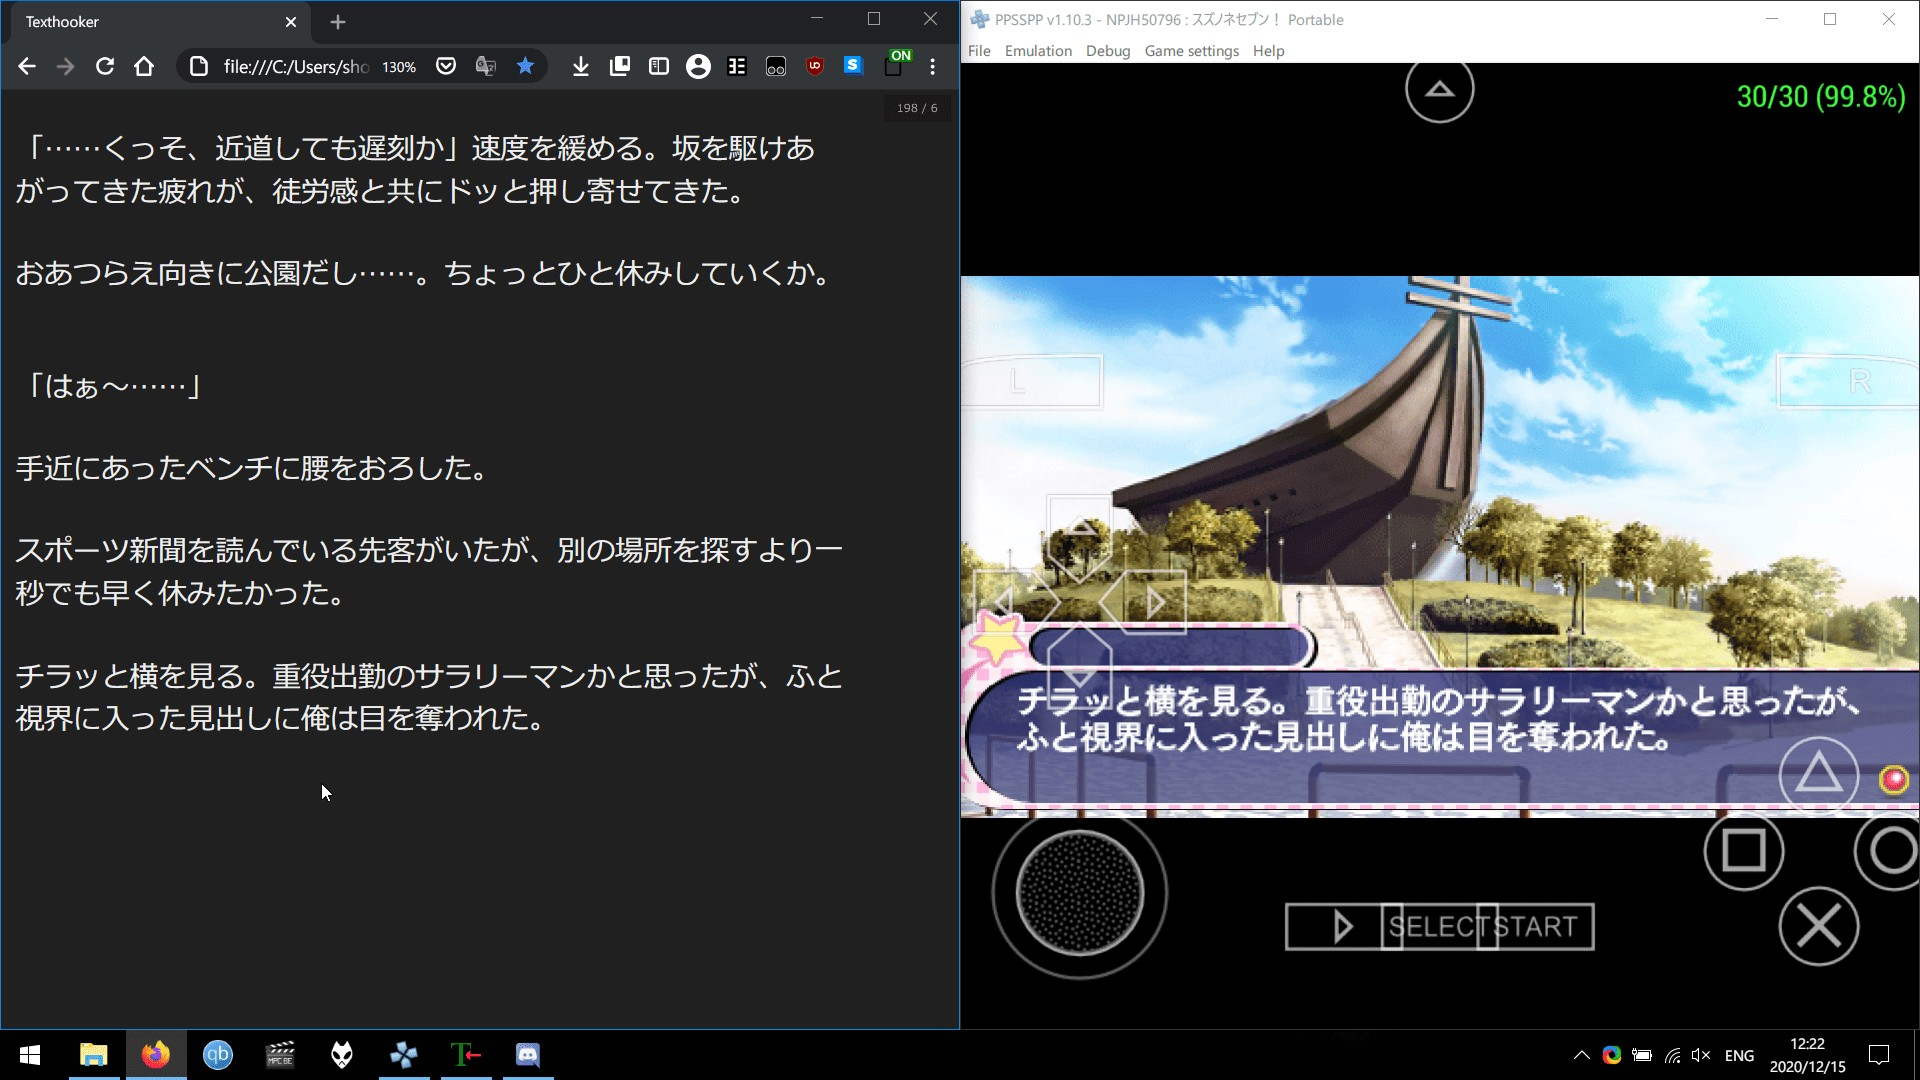Click the 130% zoom level indicator
Screen dimensions: 1920x1080
[399, 67]
